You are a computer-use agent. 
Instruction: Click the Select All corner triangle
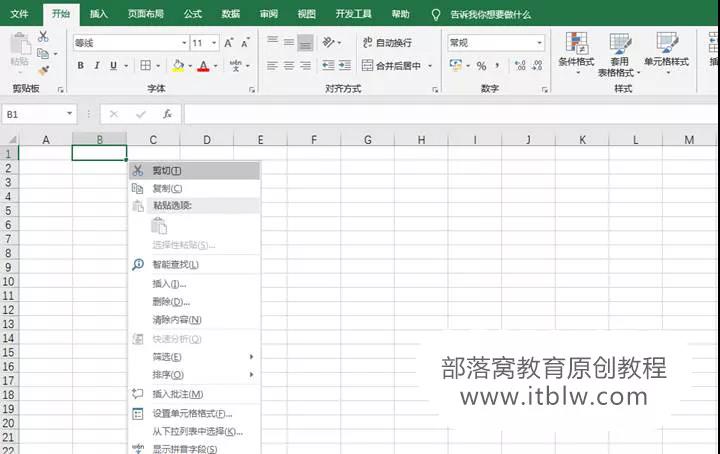(x=12, y=140)
